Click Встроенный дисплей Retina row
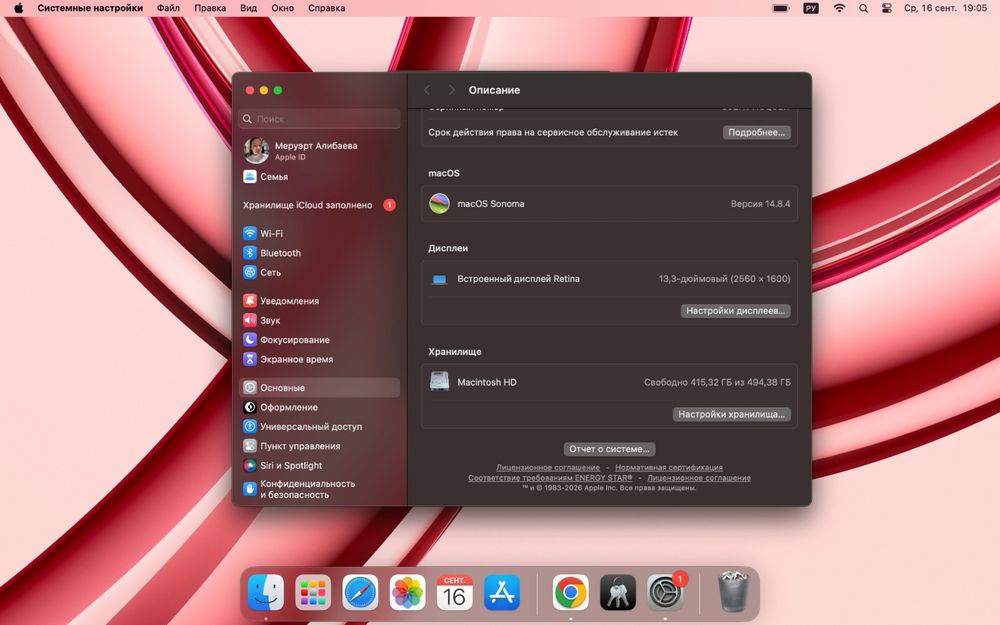Screen dimensions: 1000x625 point(609,279)
